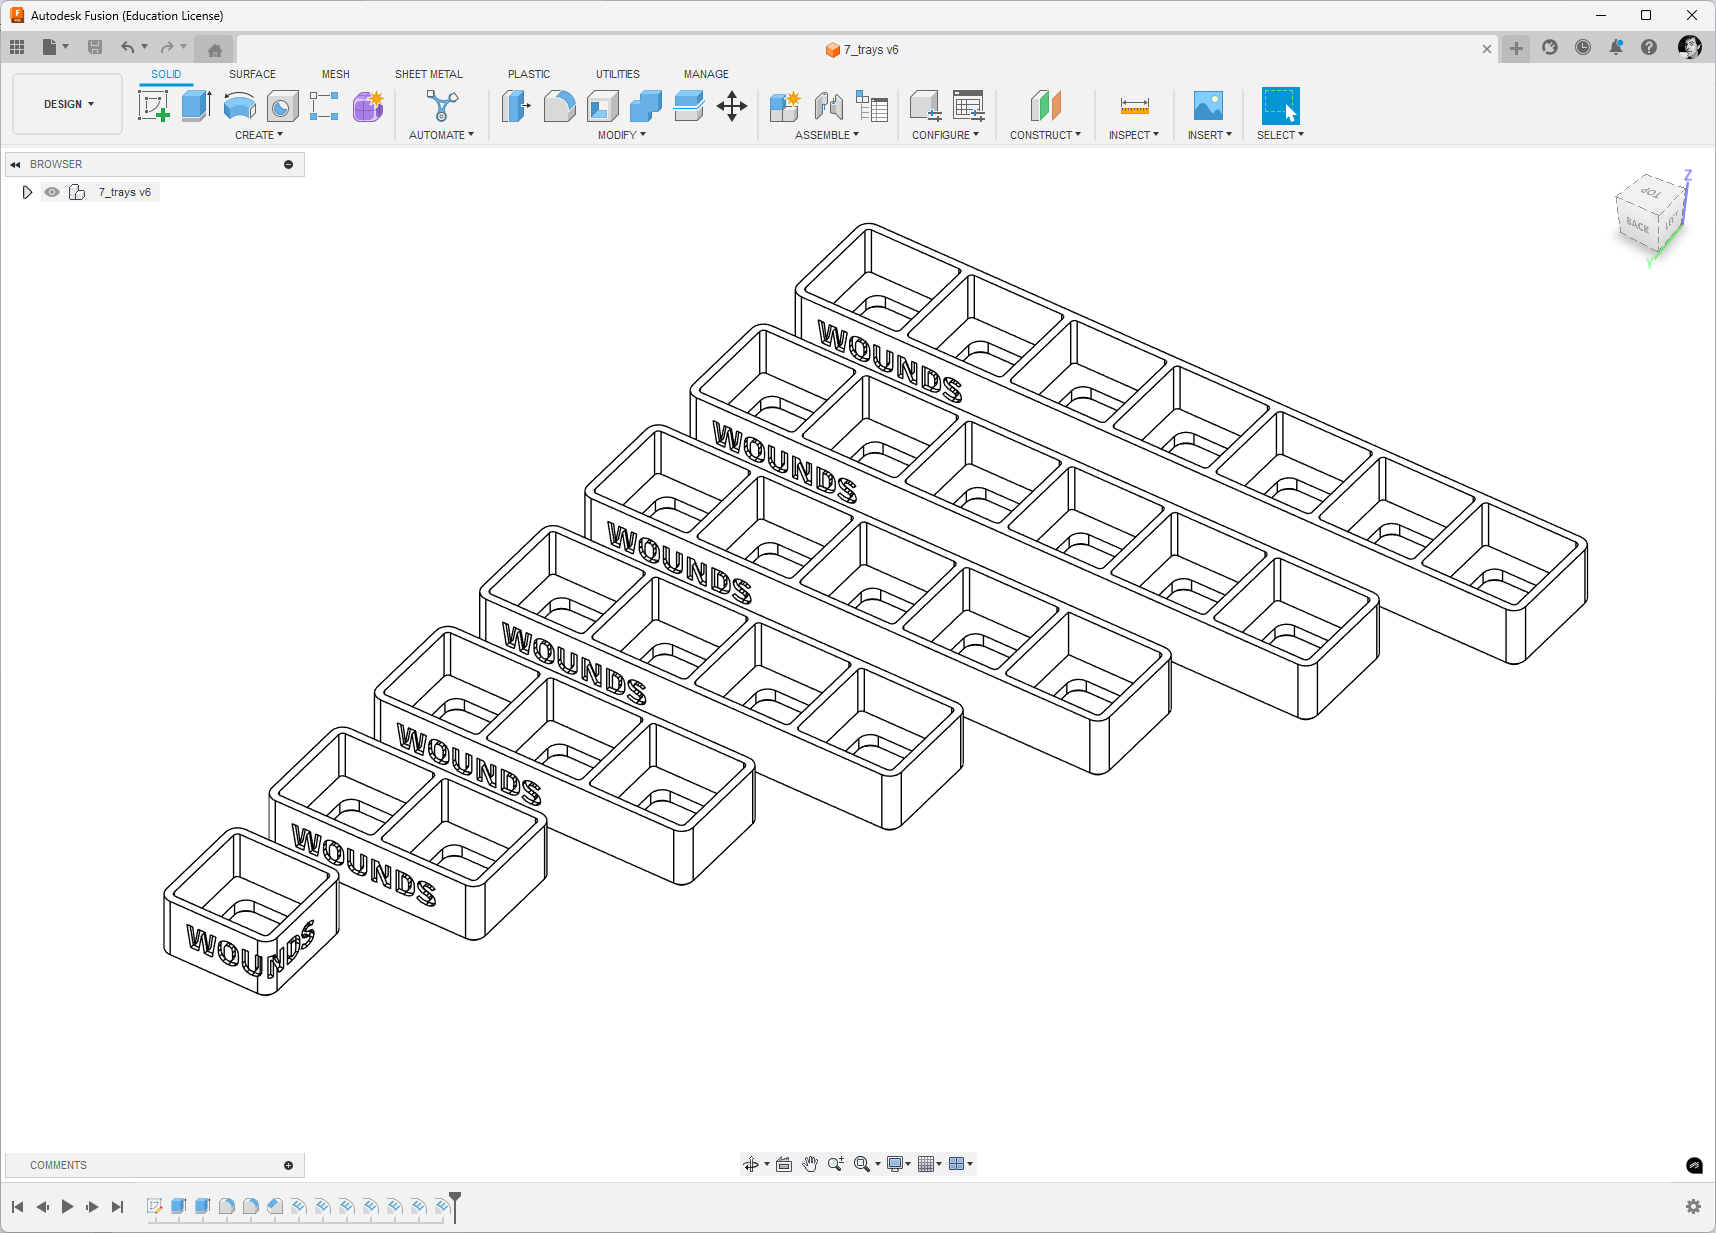Expand the 7_trays v6 tree node
This screenshot has height=1233, width=1716.
tap(27, 192)
